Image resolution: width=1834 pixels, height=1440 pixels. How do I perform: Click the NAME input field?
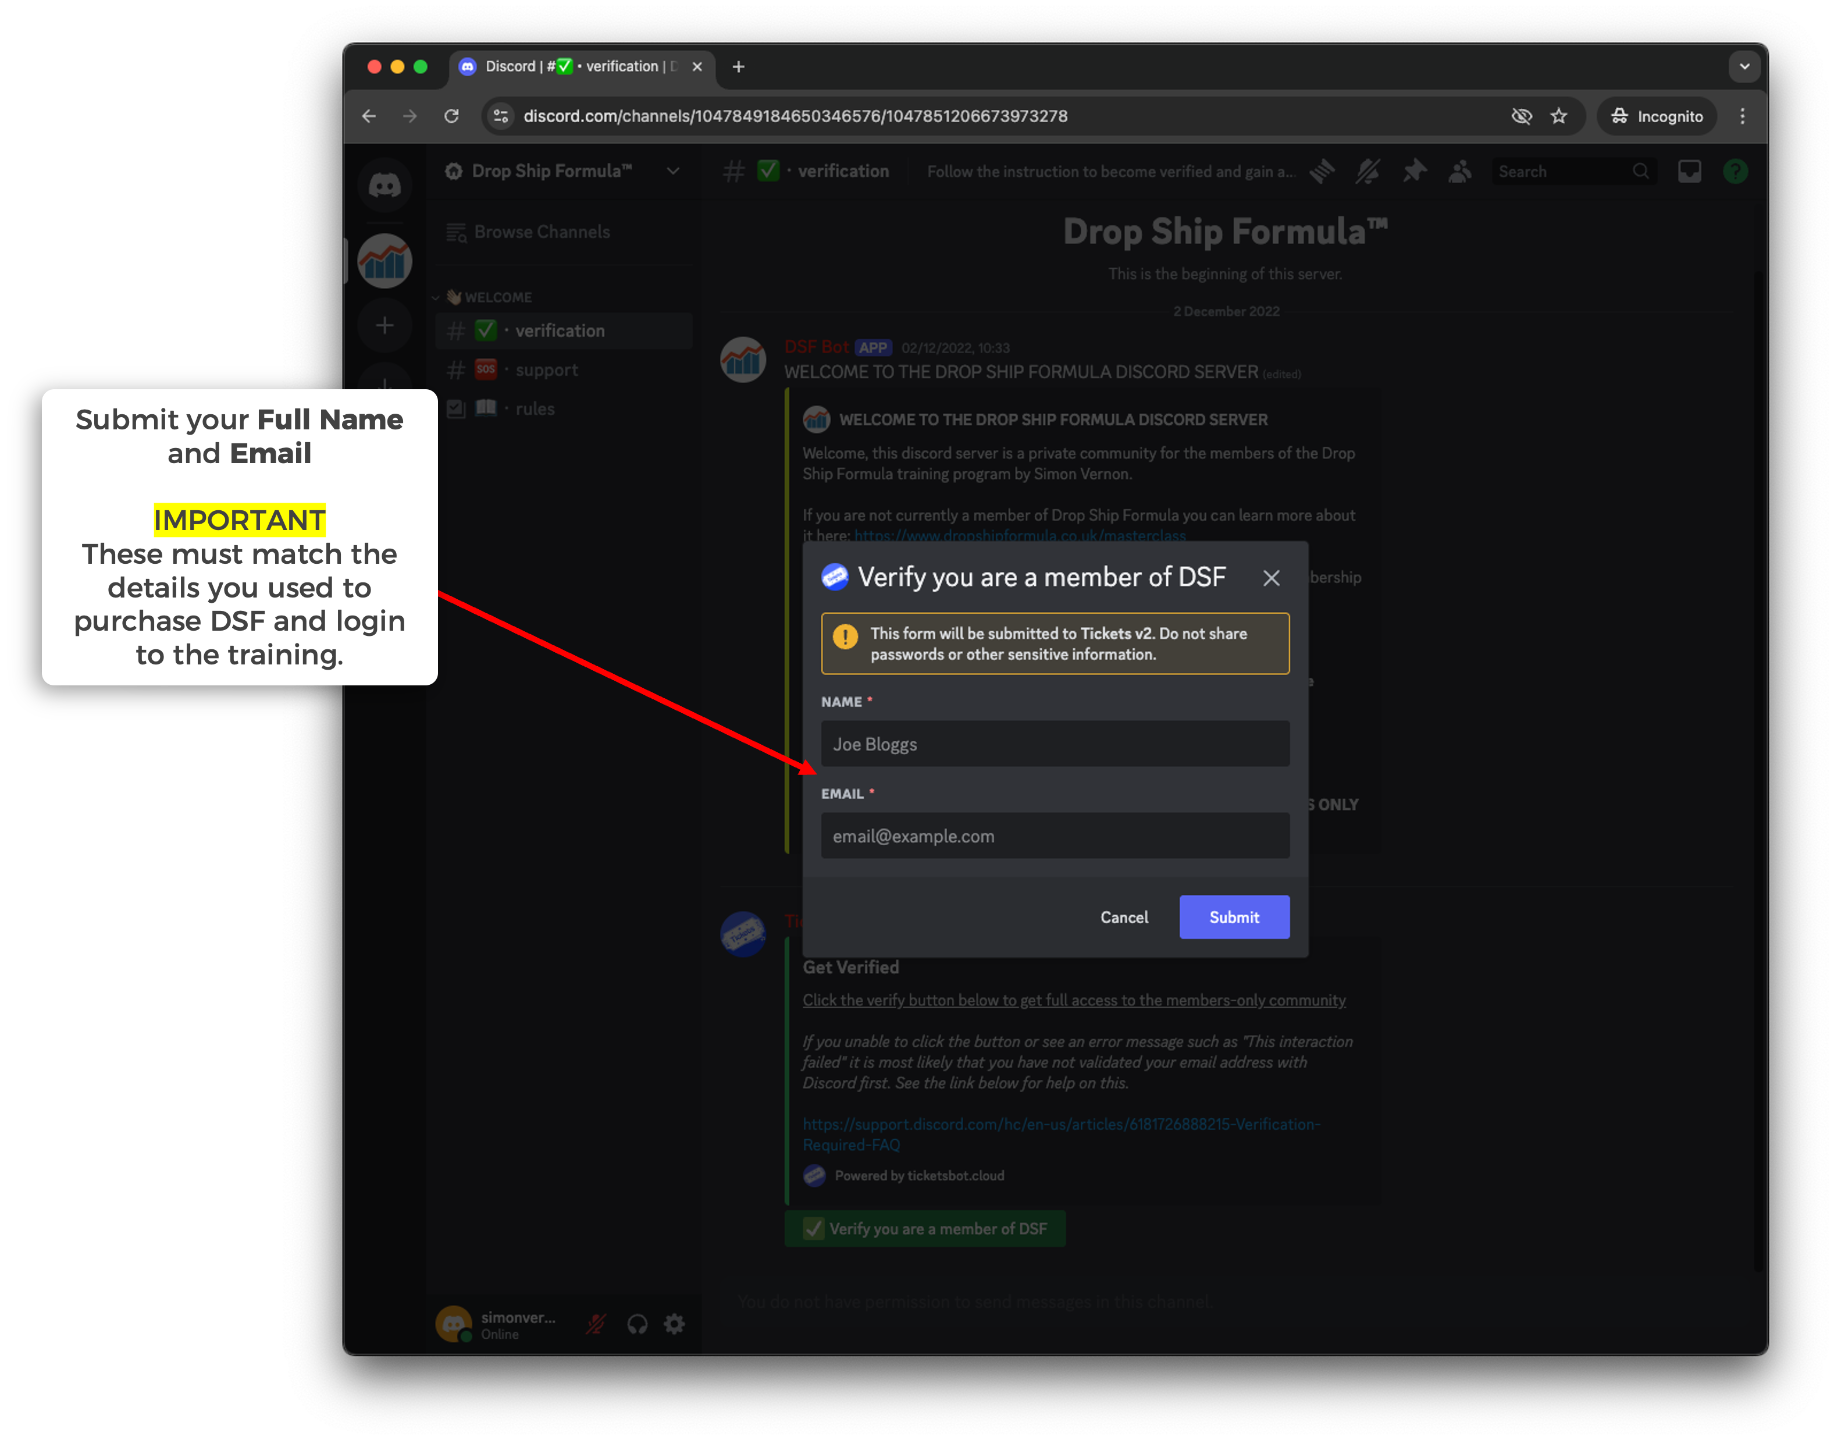[1055, 744]
